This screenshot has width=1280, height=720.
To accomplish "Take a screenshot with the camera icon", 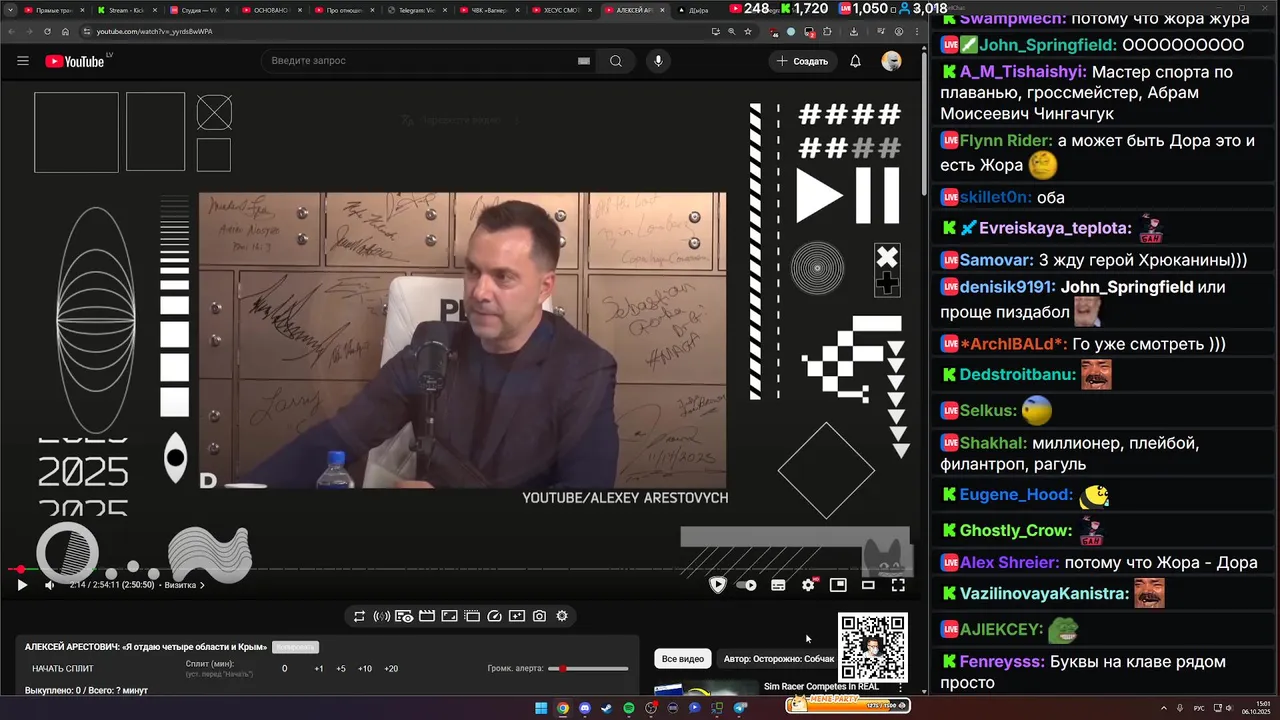I will [539, 616].
